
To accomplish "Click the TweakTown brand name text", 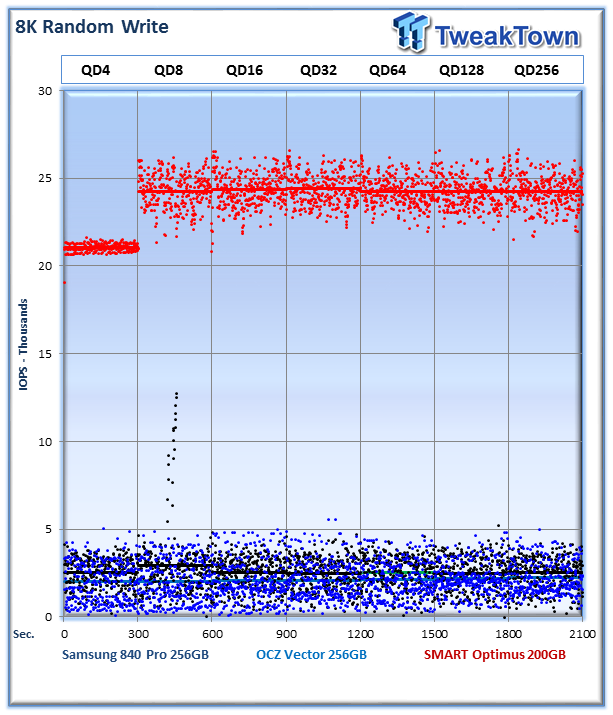I will [507, 36].
